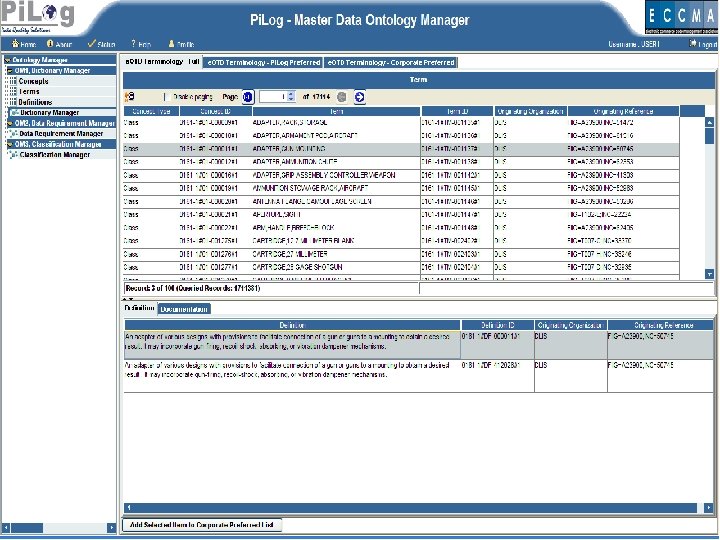Select row ADAPTER,RACK,STORAGE
The image size is (720, 540).
pos(401,123)
